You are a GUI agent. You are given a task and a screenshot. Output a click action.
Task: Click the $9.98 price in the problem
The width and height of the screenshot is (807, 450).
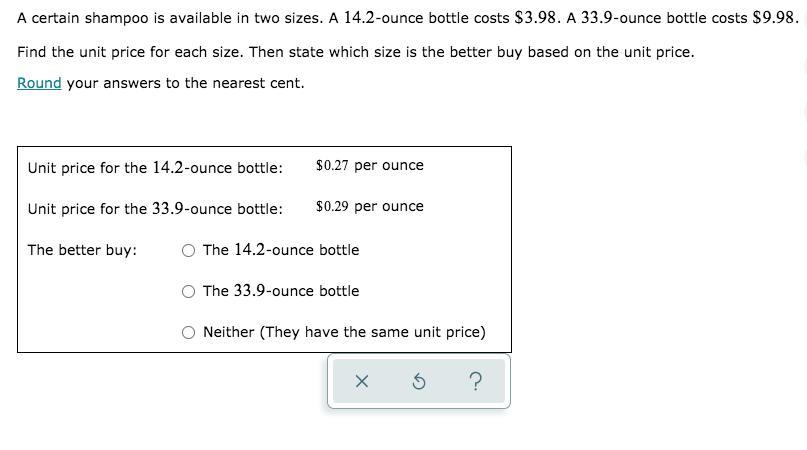(x=775, y=18)
